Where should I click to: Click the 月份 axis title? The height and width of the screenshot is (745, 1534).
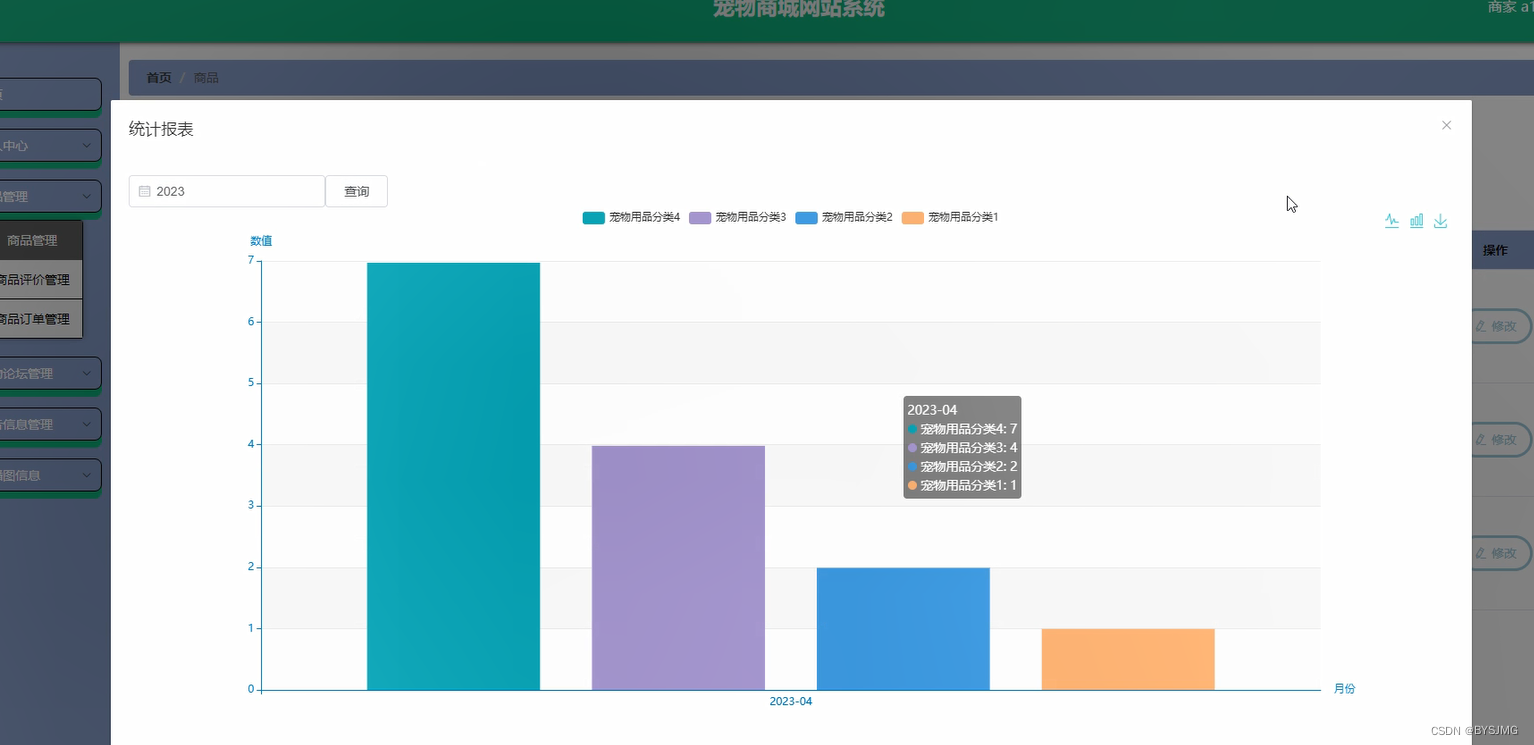pos(1345,689)
